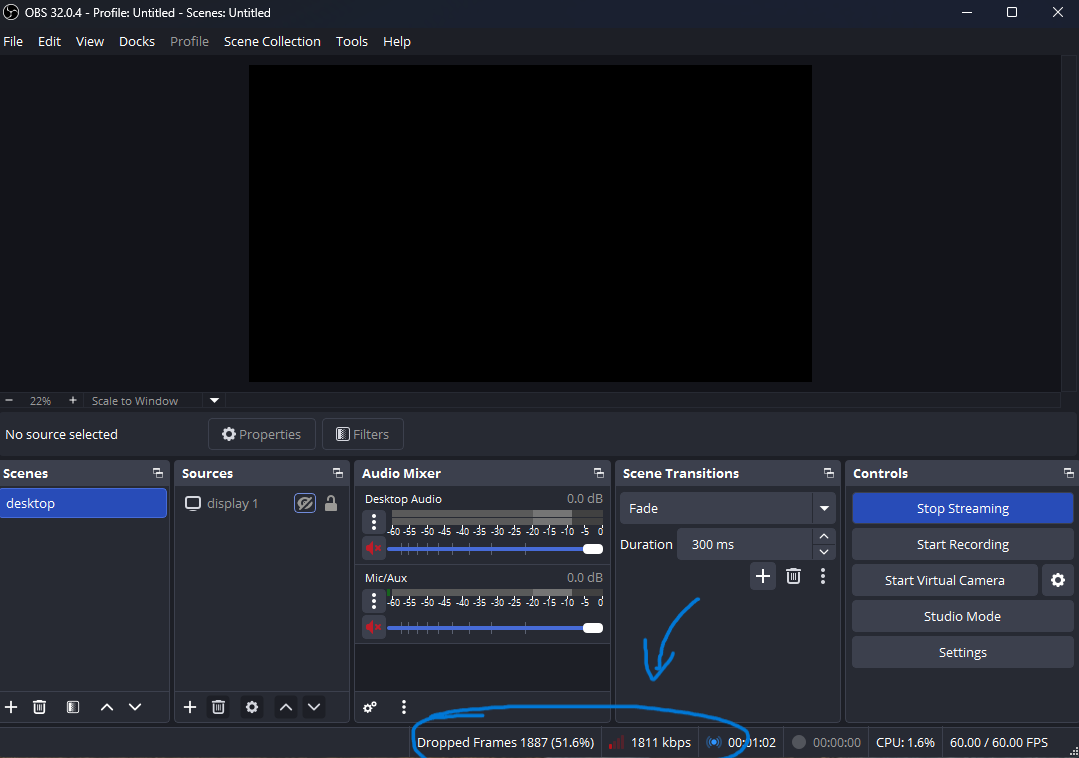Add a new scene transition with plus
The height and width of the screenshot is (758, 1079).
763,576
